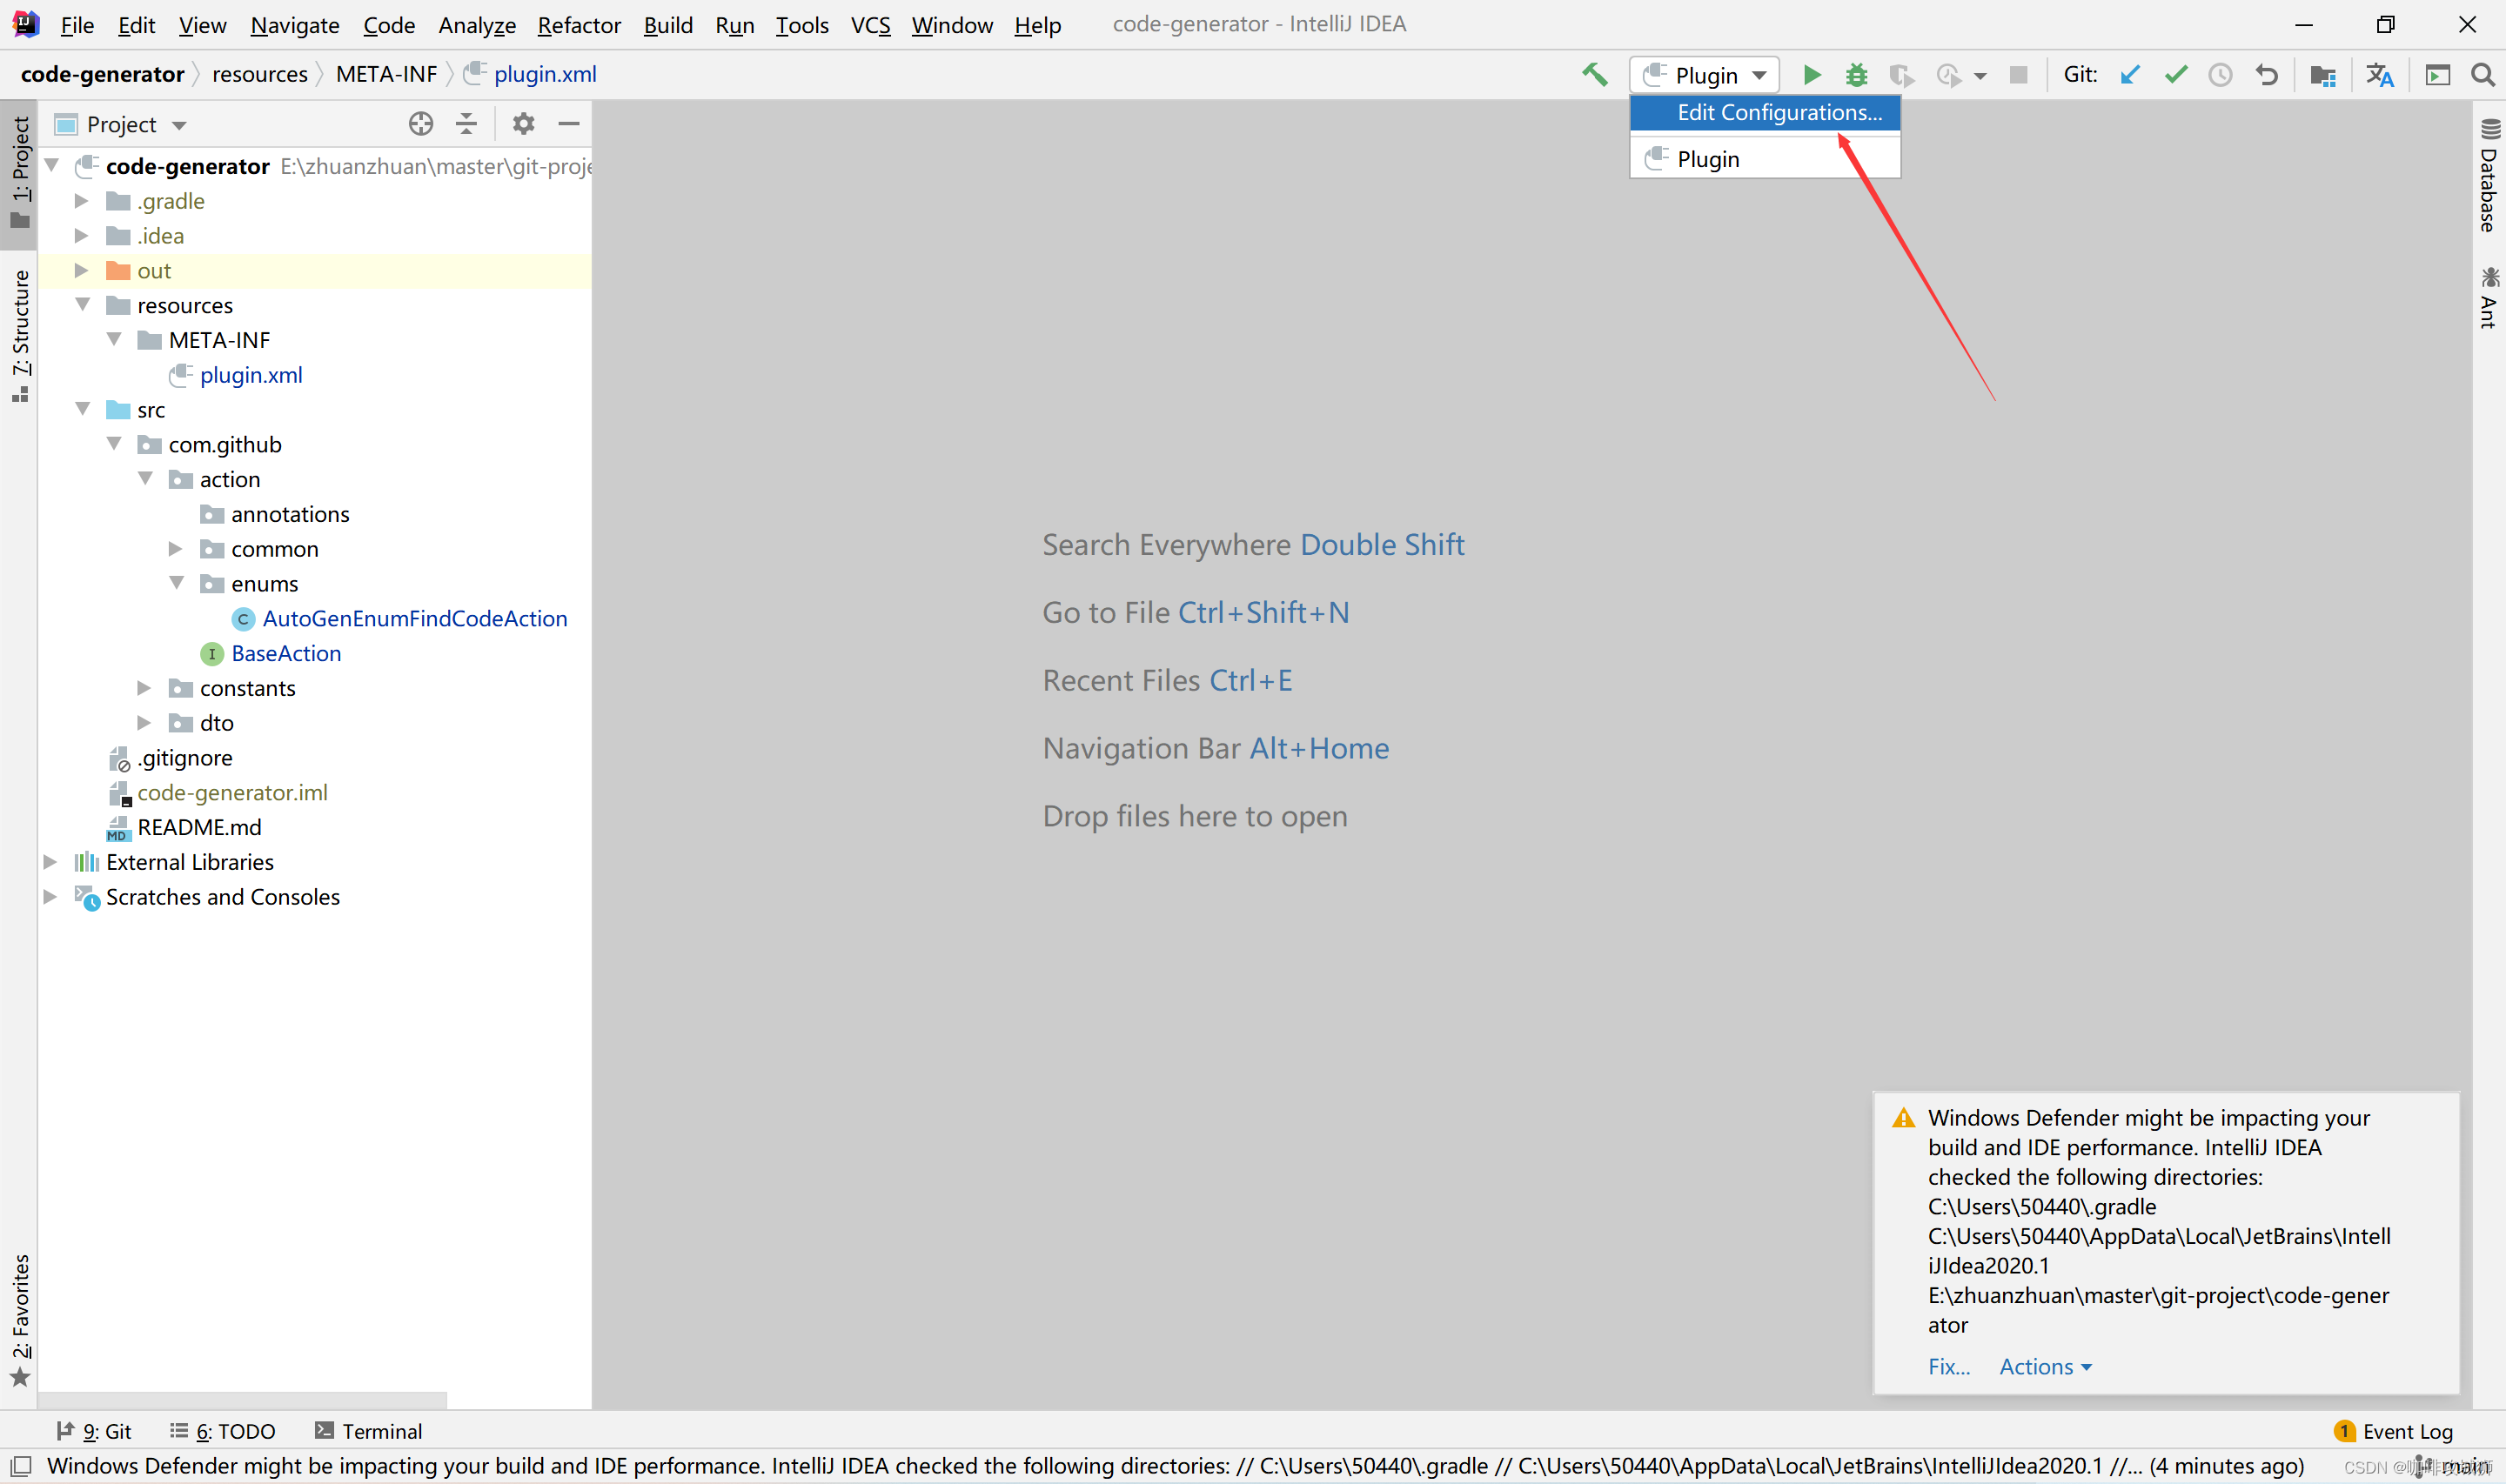2506x1484 pixels.
Task: Expand the out folder
Action: 82,271
